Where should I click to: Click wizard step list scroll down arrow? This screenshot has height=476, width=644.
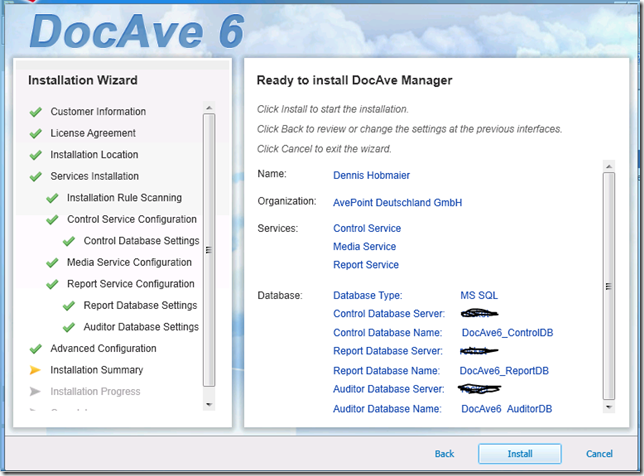[209, 405]
